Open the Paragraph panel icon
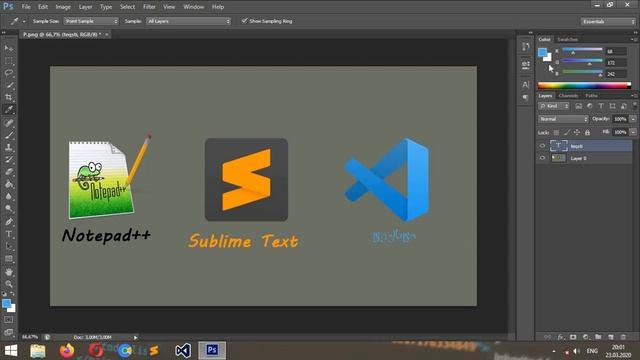The height and width of the screenshot is (360, 640). (x=526, y=98)
